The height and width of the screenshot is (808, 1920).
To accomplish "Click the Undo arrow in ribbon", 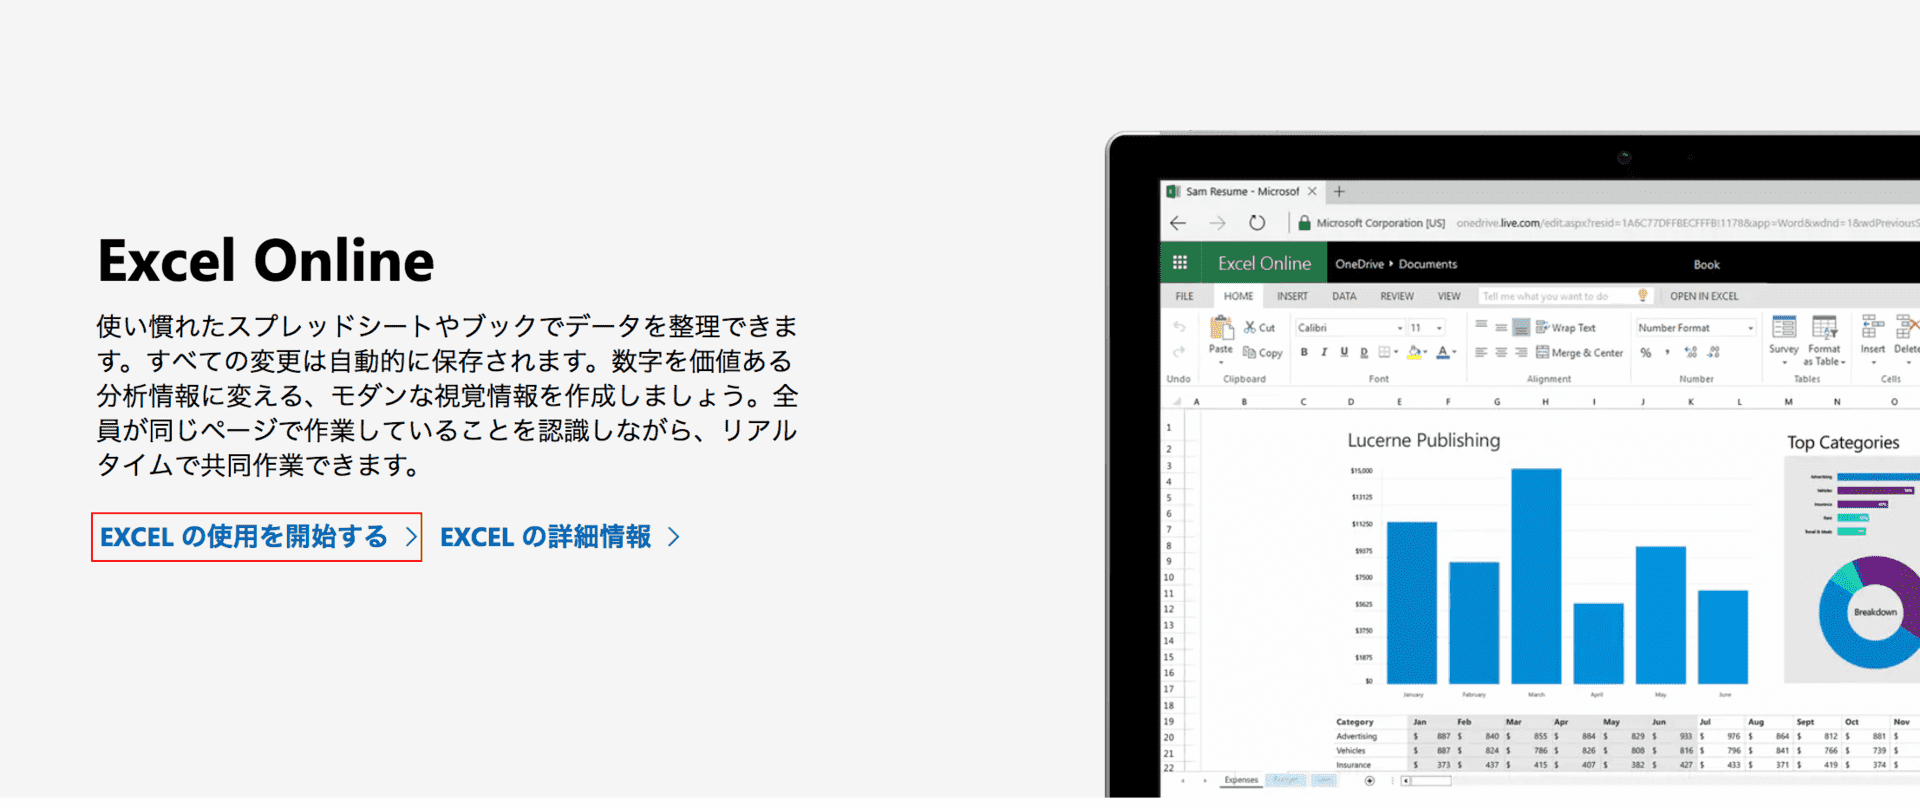I will tap(1179, 327).
